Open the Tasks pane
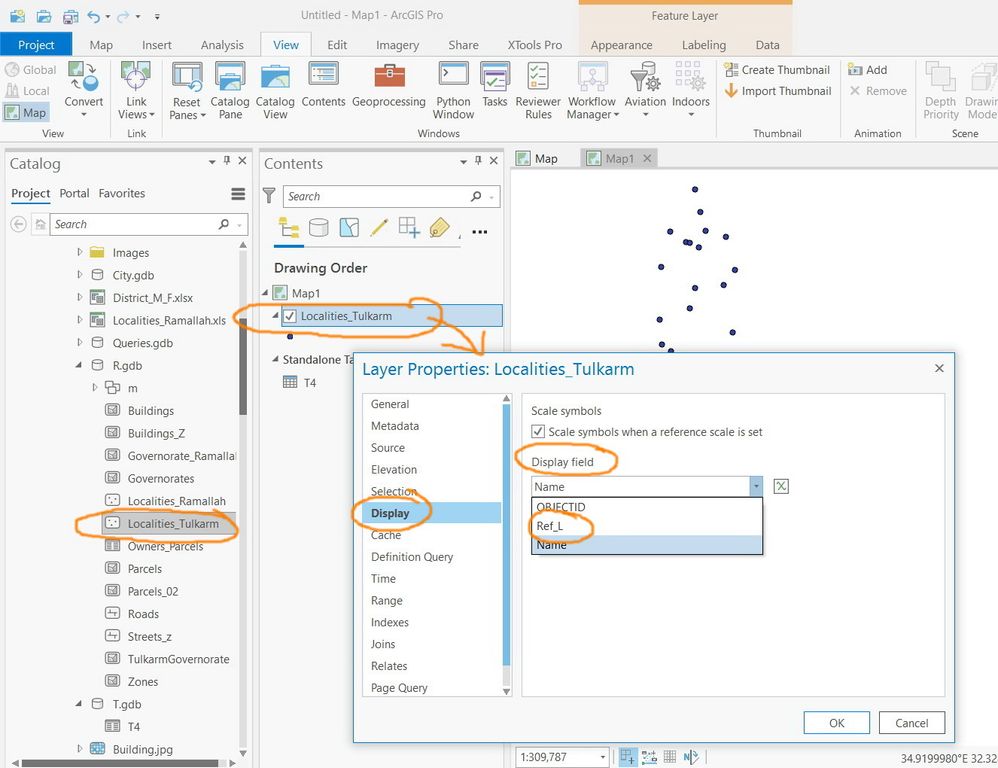This screenshot has width=998, height=768. [495, 84]
